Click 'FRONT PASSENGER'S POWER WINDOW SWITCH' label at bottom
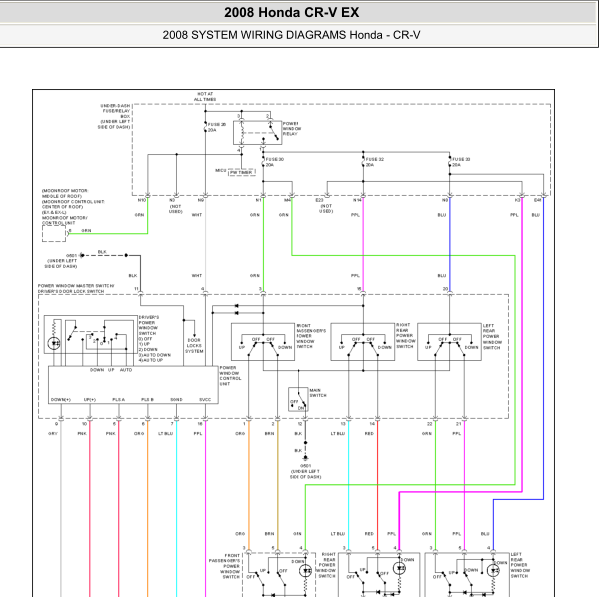The width and height of the screenshot is (600, 597). (x=224, y=566)
